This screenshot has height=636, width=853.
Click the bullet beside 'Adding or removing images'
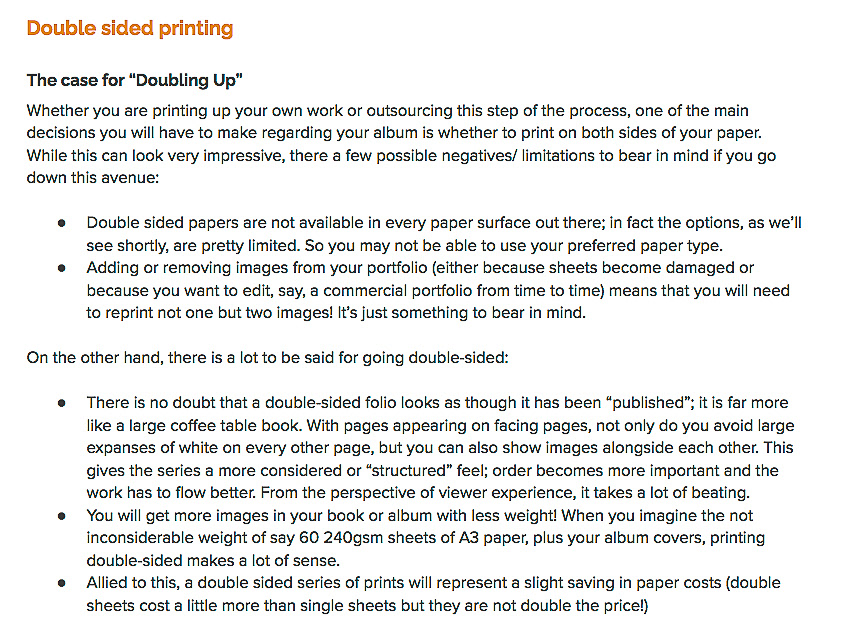tap(61, 268)
